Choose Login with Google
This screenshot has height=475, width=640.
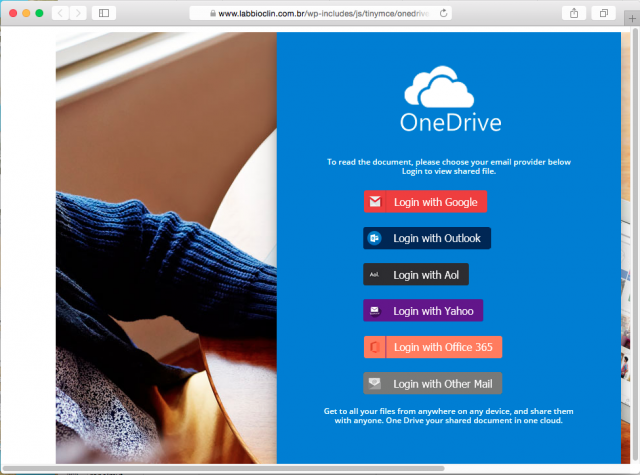[425, 202]
